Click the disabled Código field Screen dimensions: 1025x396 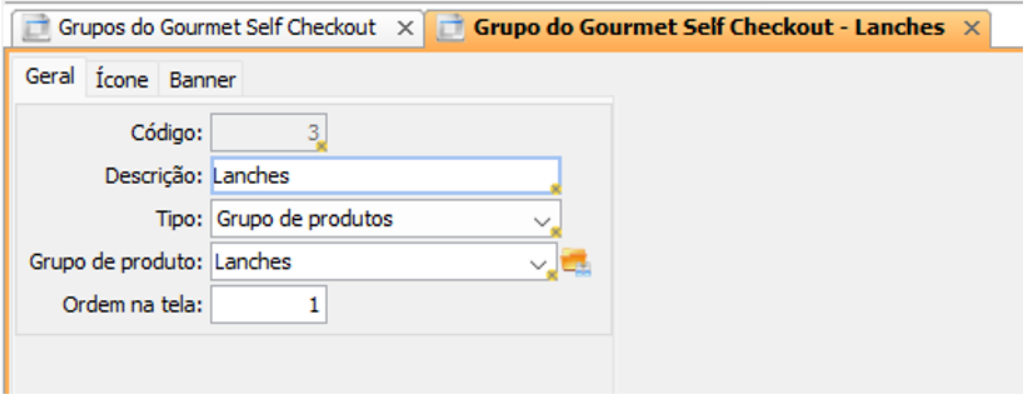click(x=269, y=133)
